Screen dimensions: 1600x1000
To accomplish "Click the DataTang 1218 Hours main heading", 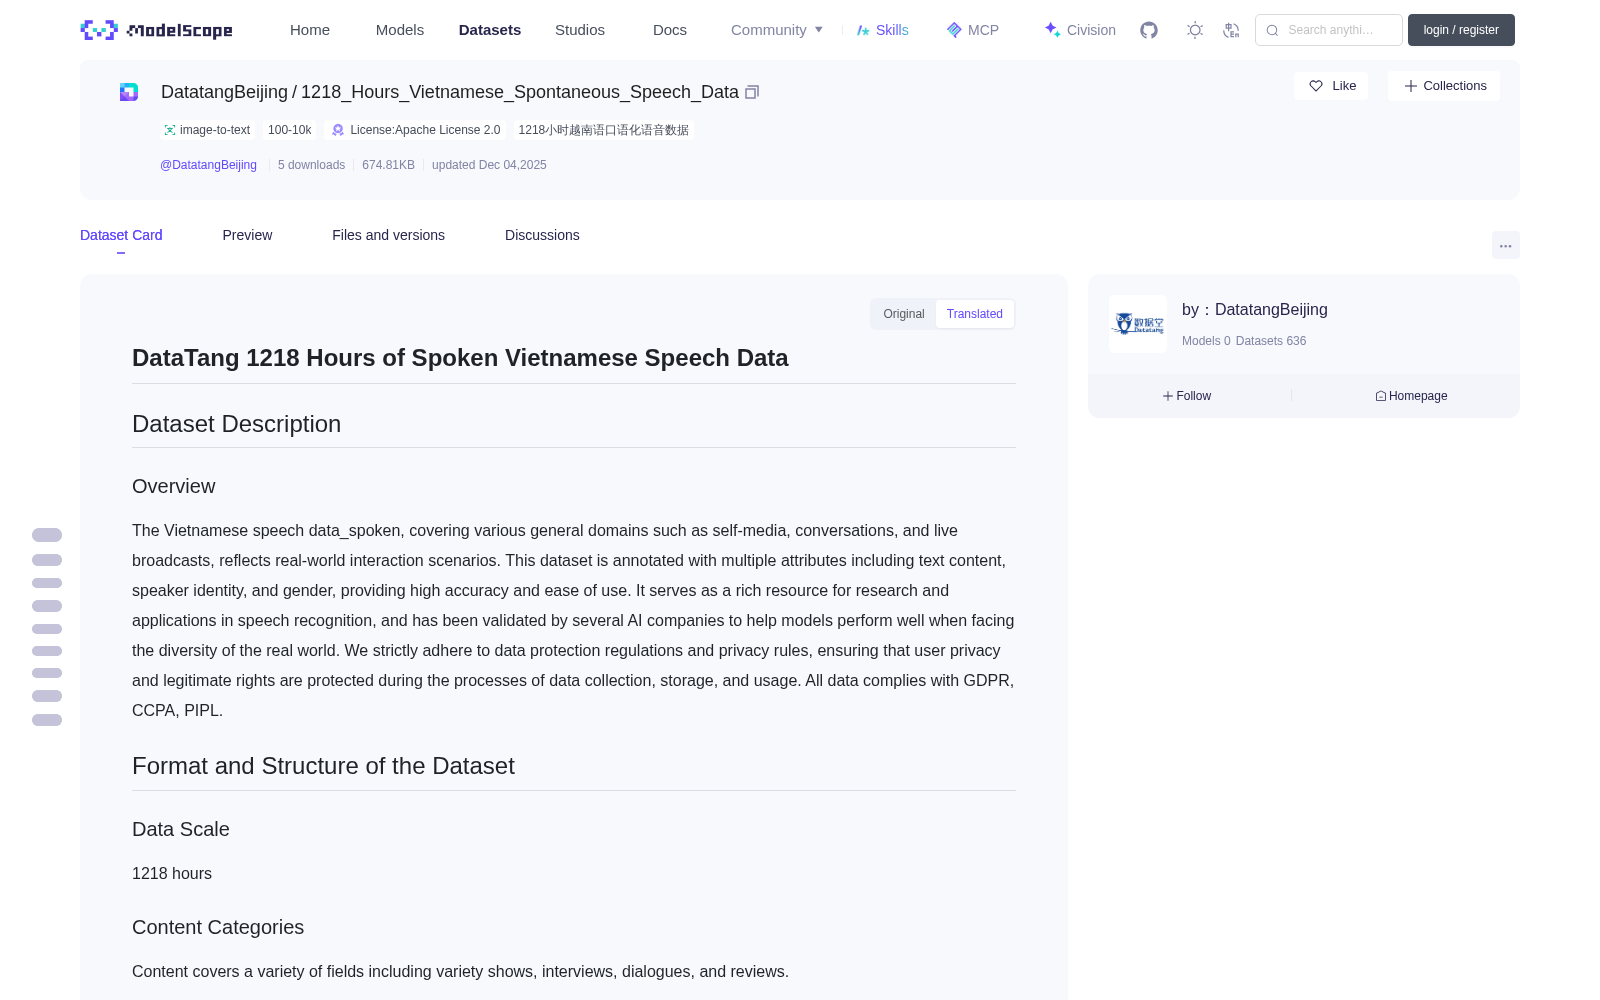I will click(460, 358).
